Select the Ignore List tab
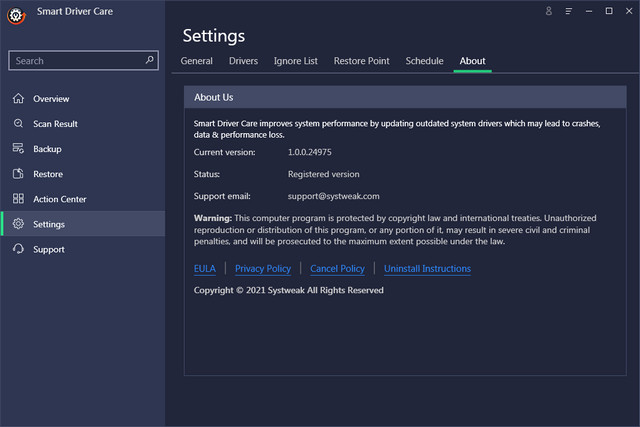Screen dimensions: 640x427 click(295, 61)
